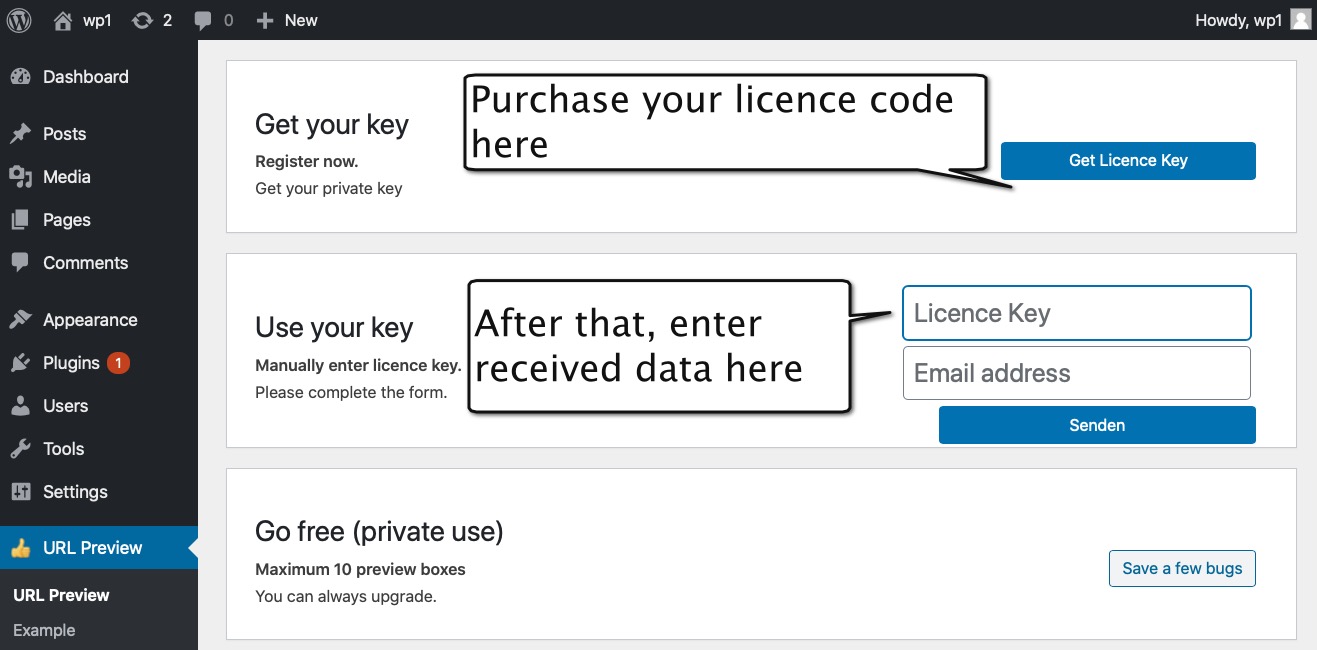This screenshot has height=650, width=1317.
Task: Click the New label in admin bar
Action: 301,20
